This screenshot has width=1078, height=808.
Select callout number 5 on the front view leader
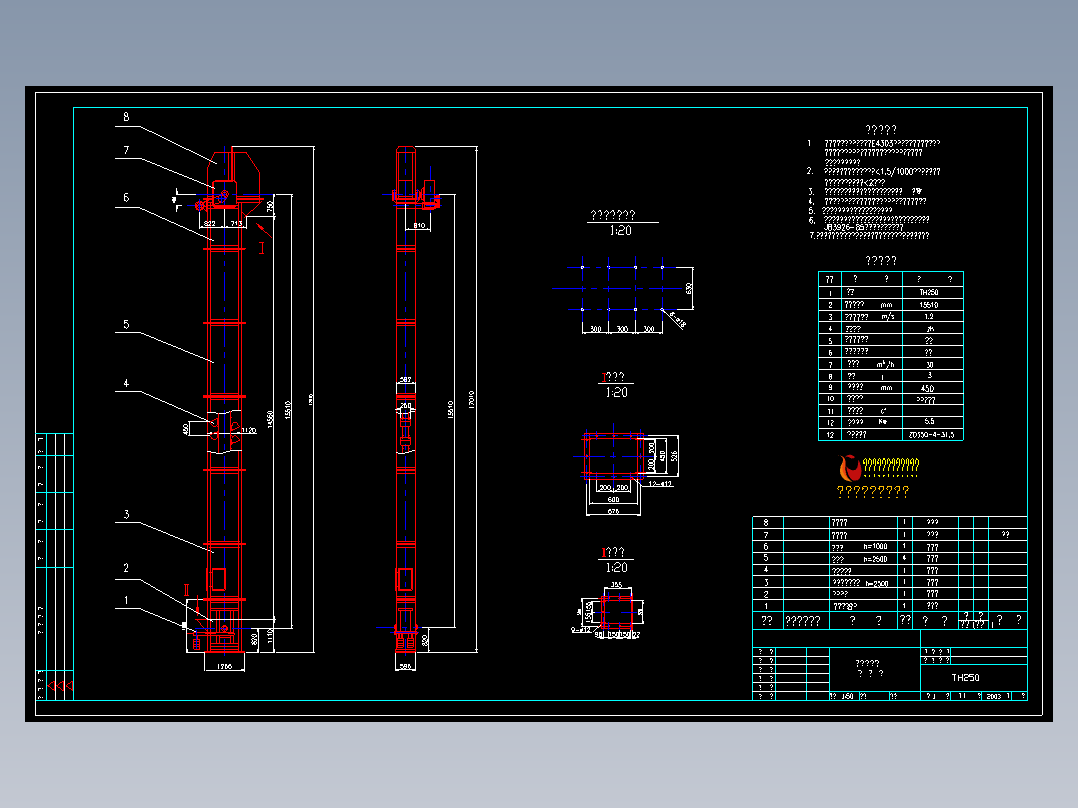(126, 324)
